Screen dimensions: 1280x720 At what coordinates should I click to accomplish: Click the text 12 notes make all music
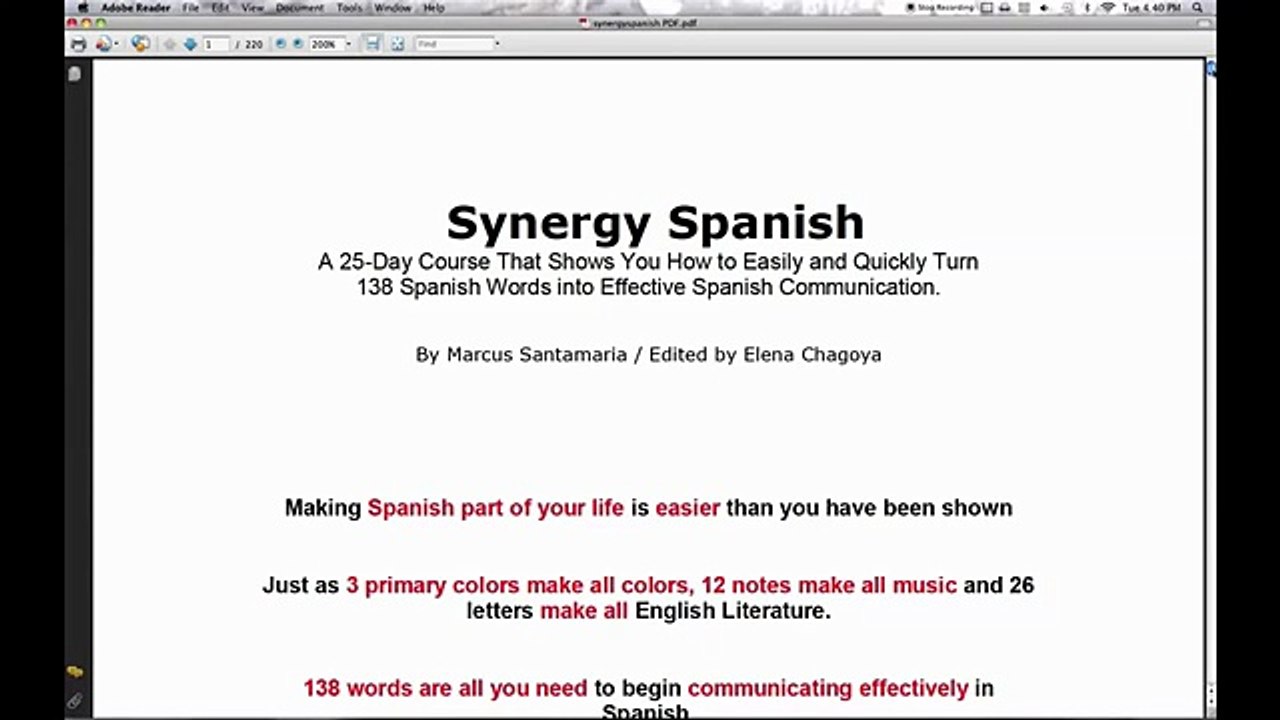(x=829, y=585)
